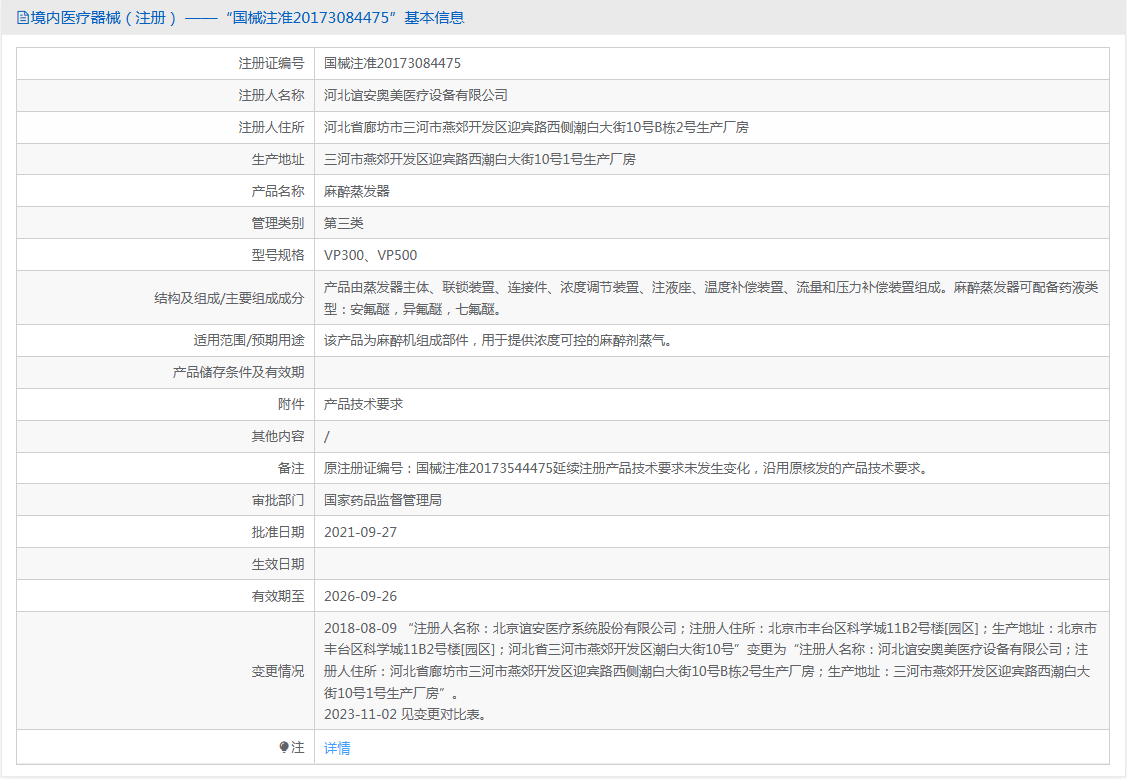Select expiry date 2026-09-26
The width and height of the screenshot is (1127, 779).
point(360,596)
